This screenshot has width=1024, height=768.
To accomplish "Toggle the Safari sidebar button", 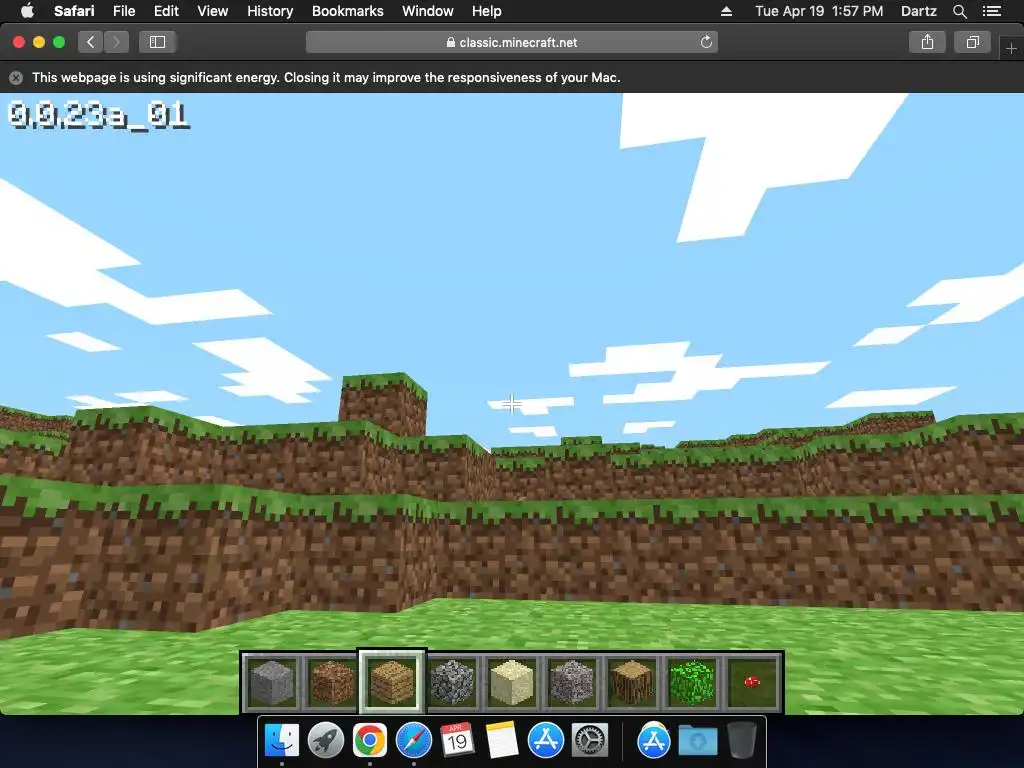I will (157, 42).
